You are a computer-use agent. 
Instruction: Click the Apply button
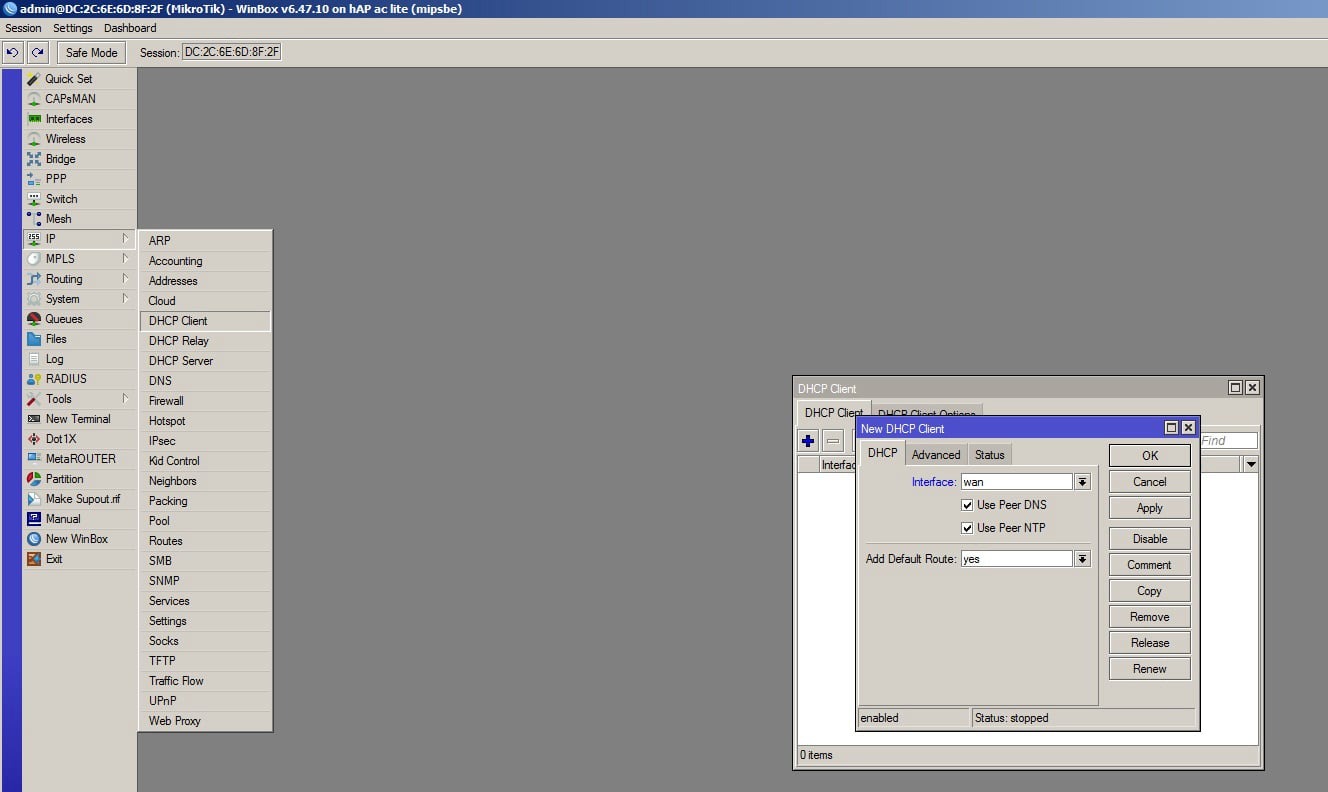click(x=1149, y=508)
